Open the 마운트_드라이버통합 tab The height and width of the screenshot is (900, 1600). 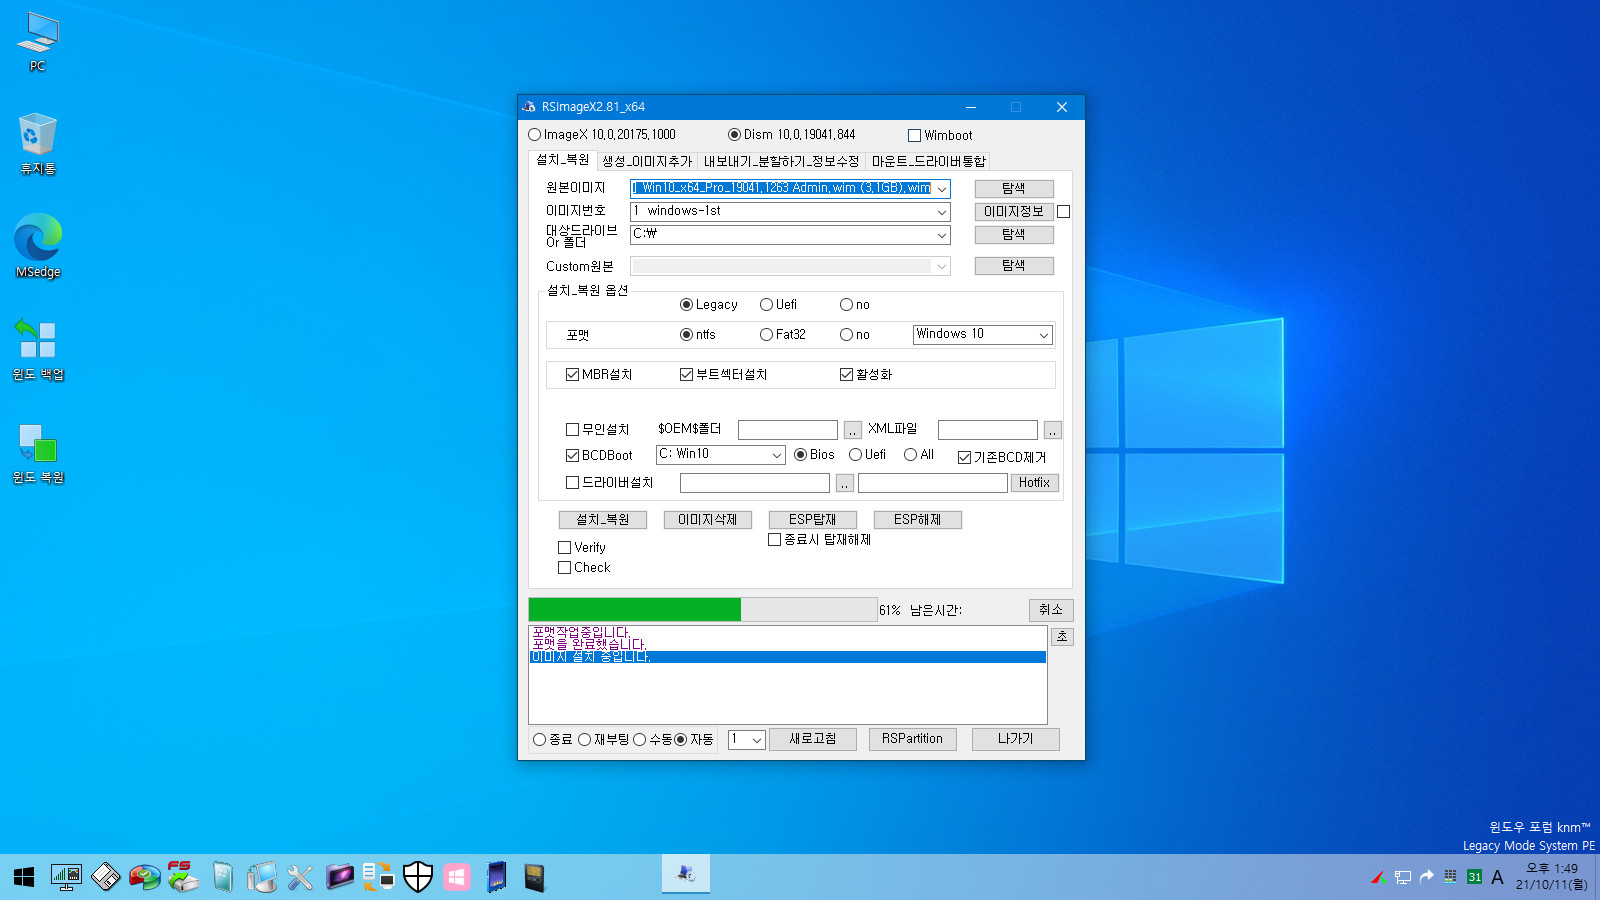point(928,161)
